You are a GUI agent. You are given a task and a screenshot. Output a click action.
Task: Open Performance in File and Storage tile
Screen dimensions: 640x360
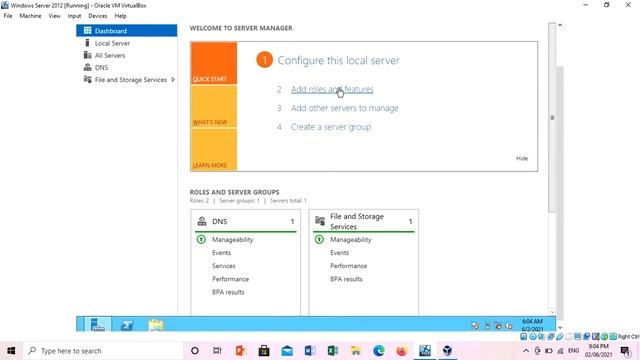348,266
